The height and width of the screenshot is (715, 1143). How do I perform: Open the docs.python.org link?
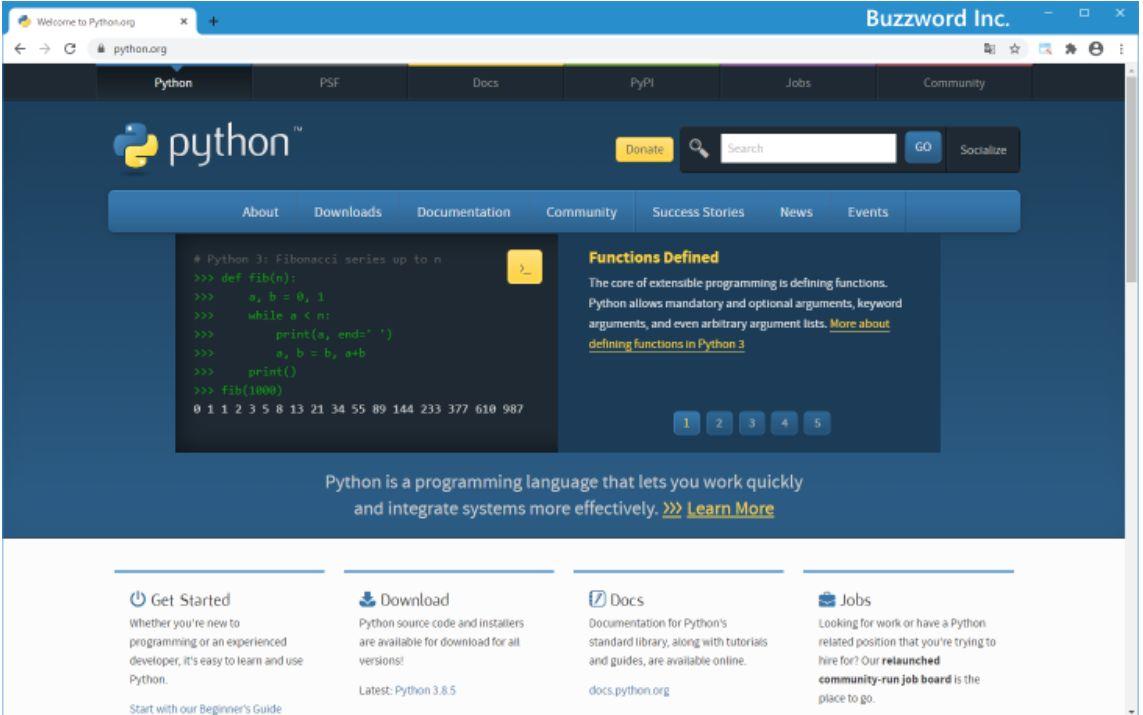click(x=629, y=690)
